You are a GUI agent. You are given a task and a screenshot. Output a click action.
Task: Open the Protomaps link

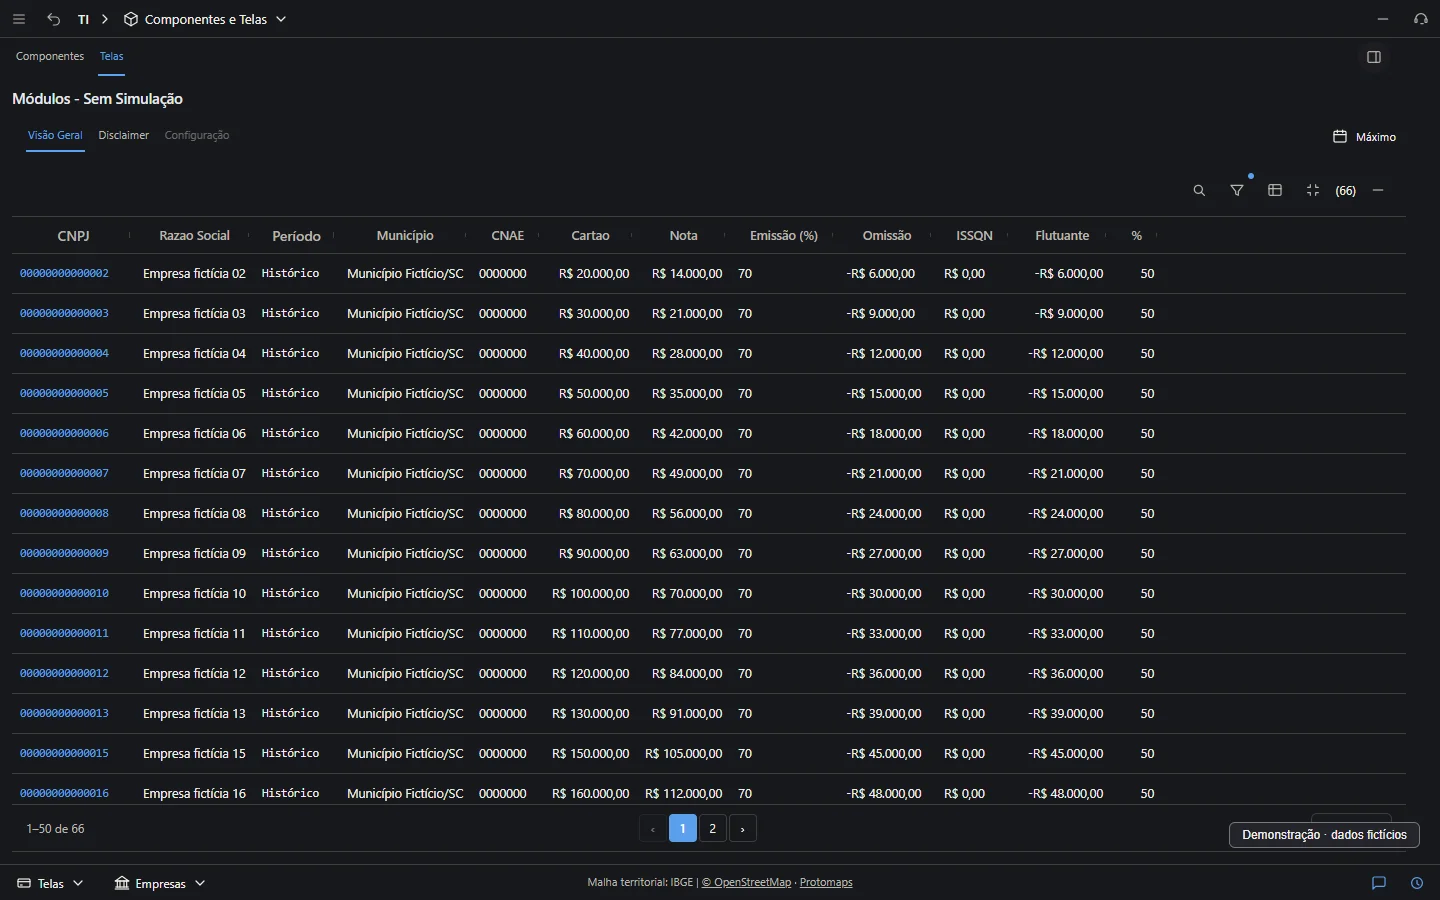(x=826, y=882)
